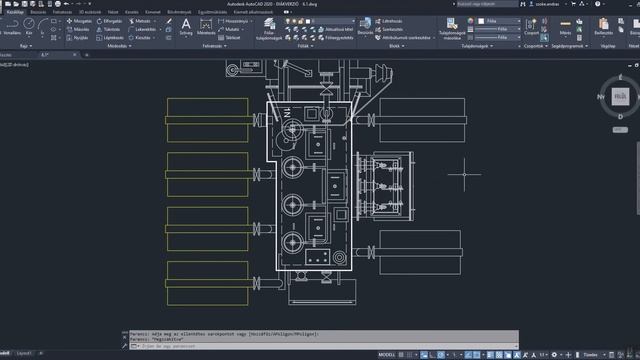This screenshot has height=360, width=640.
Task: Switch to the Beszúrás ribbon tab
Action: point(38,12)
